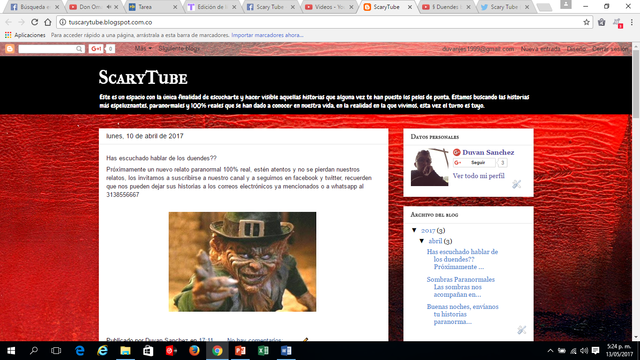Open the Windows Store taskbar icon

(148, 351)
